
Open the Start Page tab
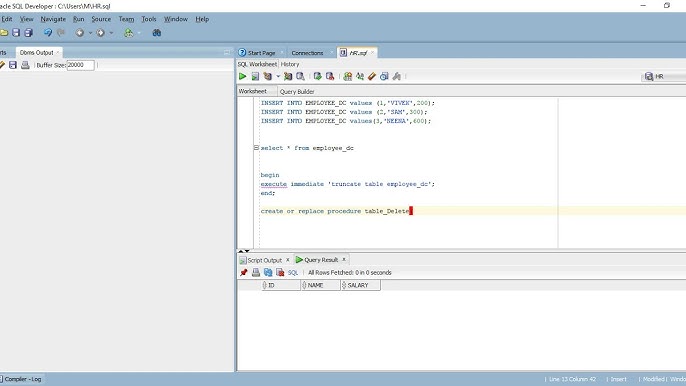[x=262, y=53]
